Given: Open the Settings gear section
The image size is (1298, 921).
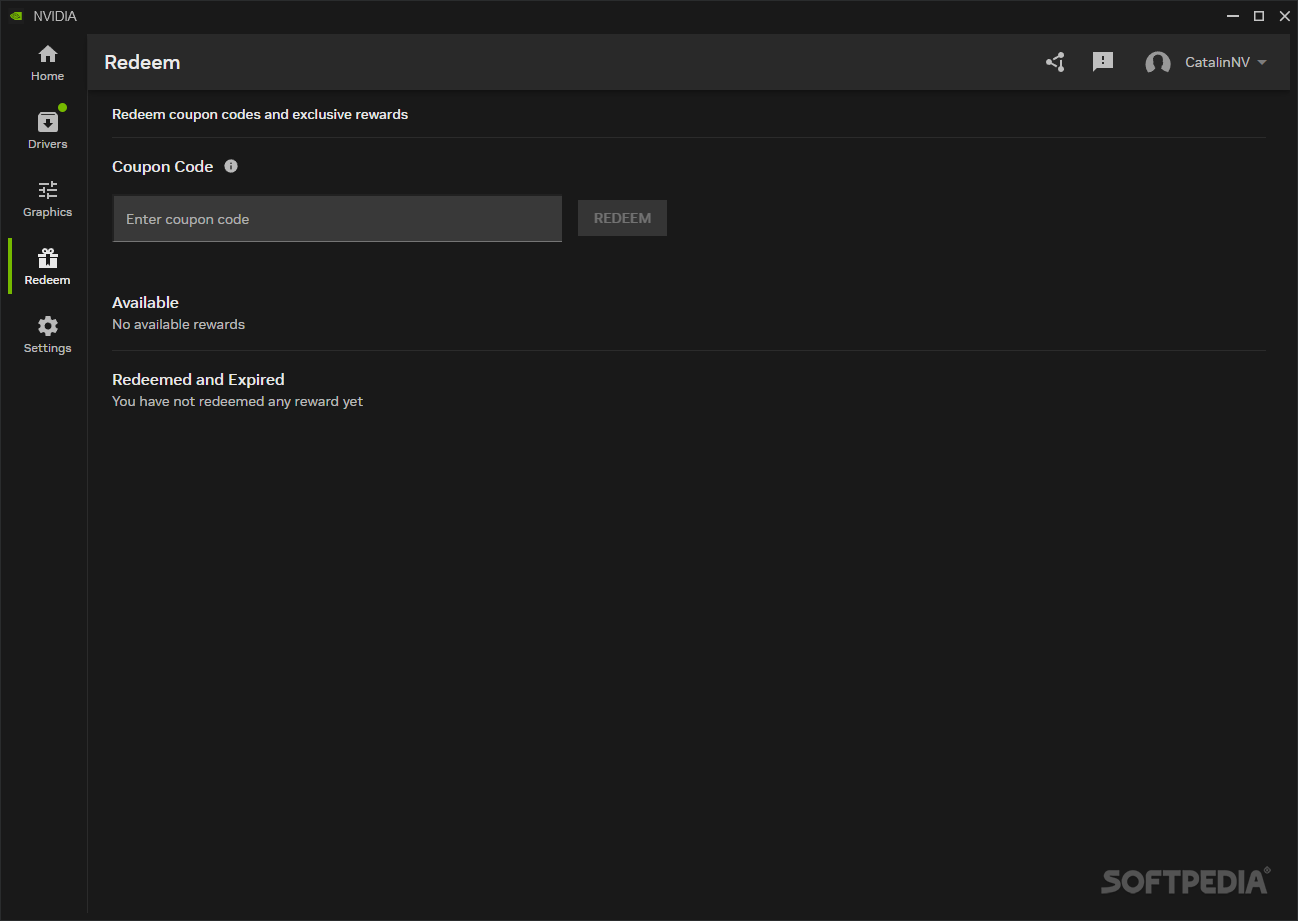Looking at the screenshot, I should pyautogui.click(x=47, y=335).
